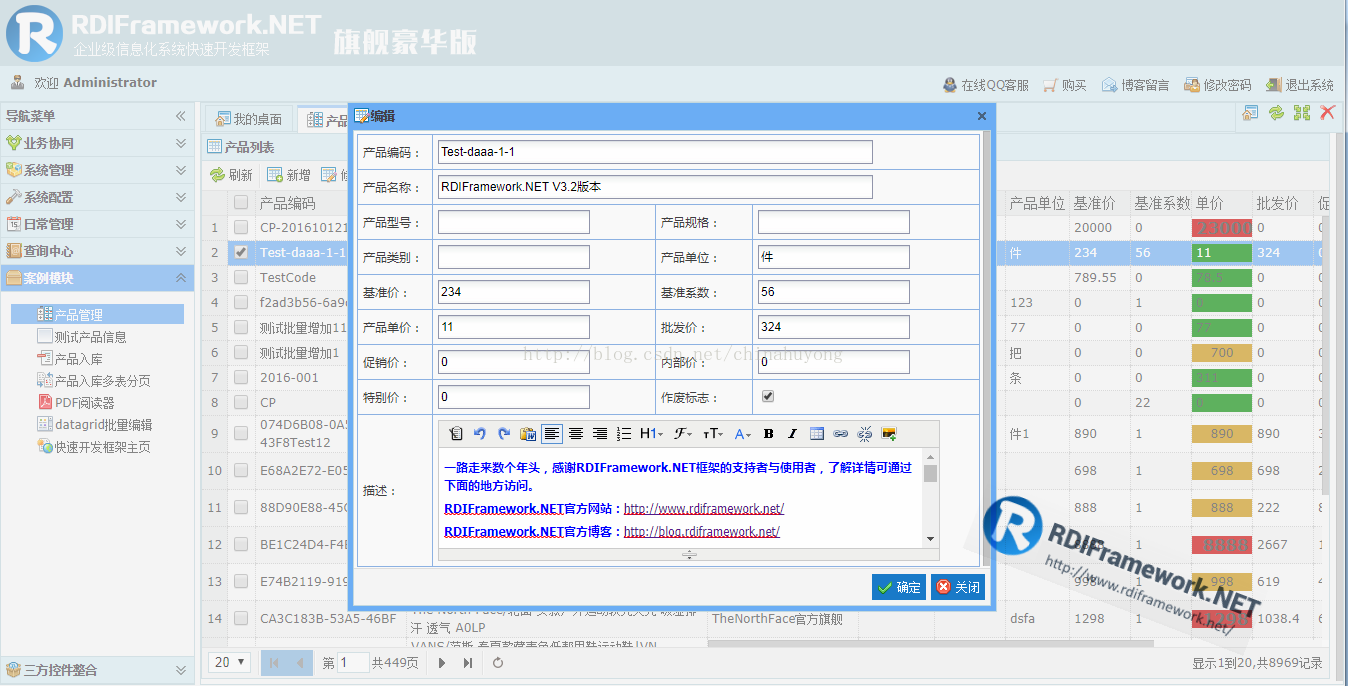The height and width of the screenshot is (686, 1348).
Task: Click the home page icon at top right
Action: [x=1250, y=113]
